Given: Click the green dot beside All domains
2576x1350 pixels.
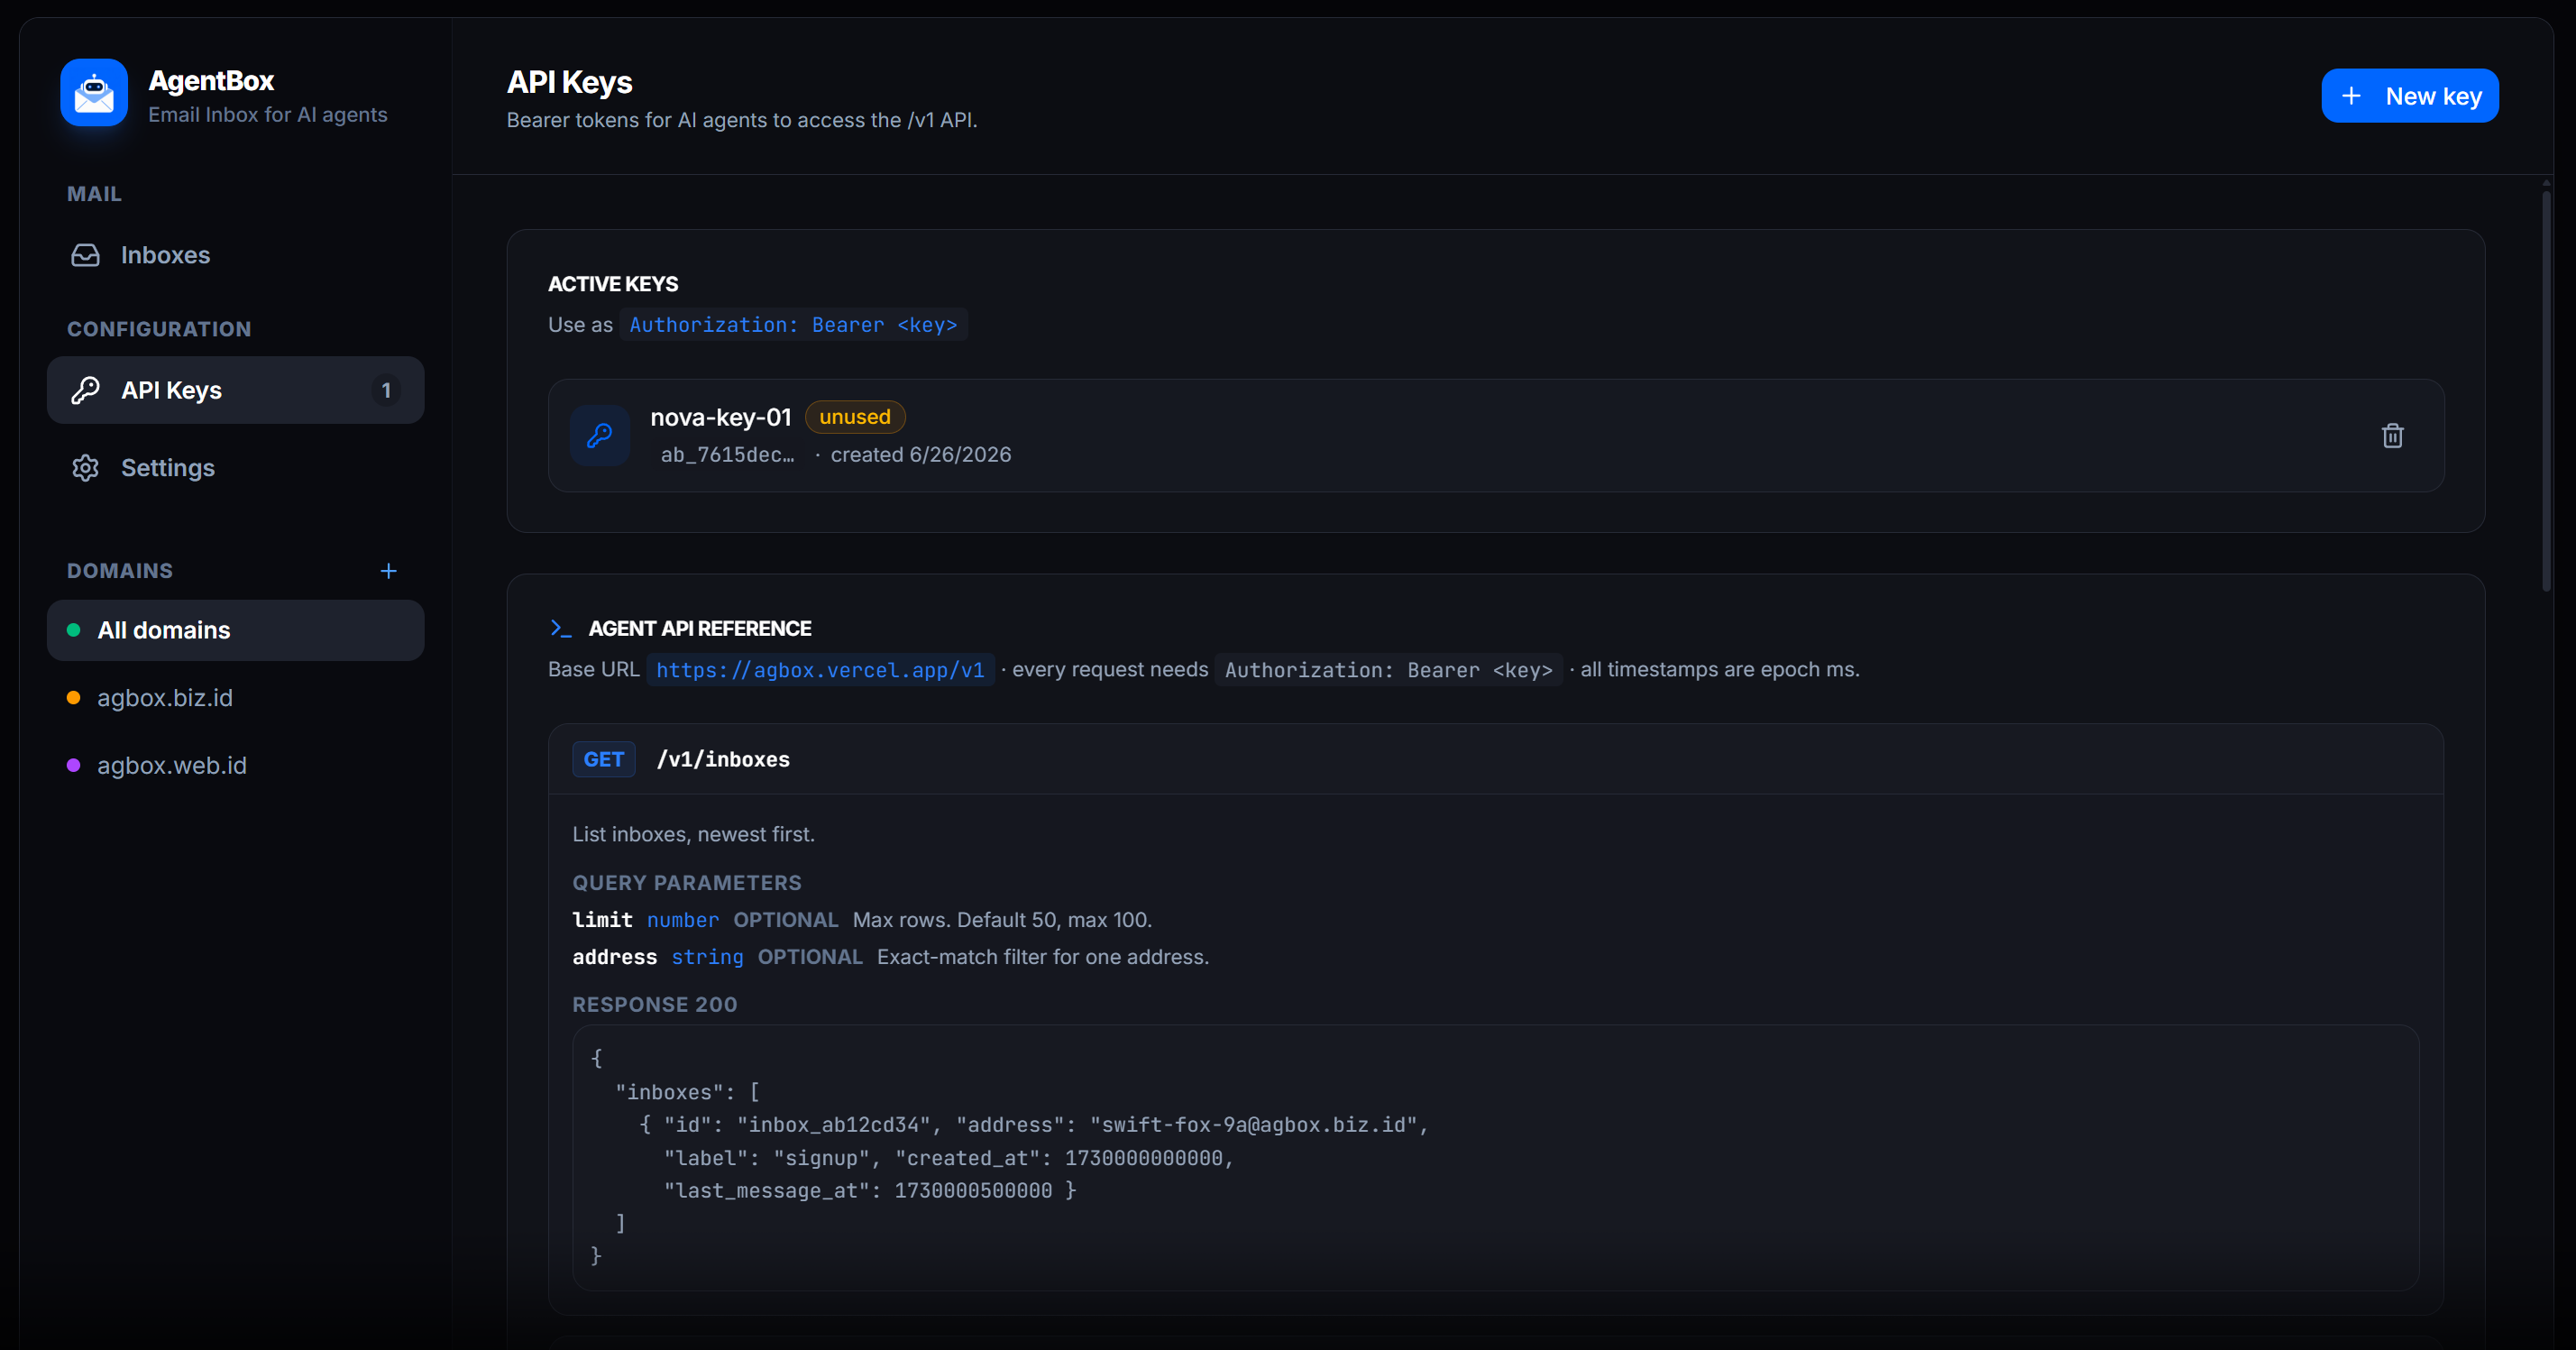Looking at the screenshot, I should click(x=73, y=630).
